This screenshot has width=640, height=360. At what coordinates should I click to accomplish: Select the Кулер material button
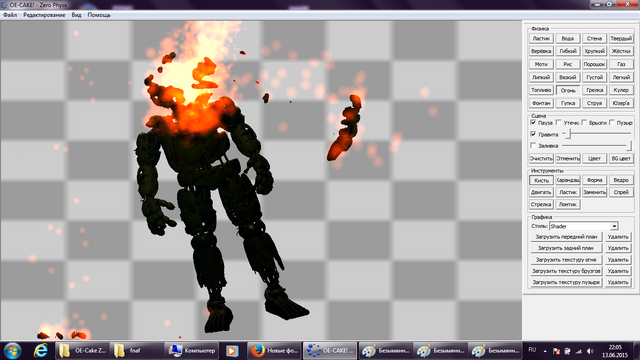point(621,90)
